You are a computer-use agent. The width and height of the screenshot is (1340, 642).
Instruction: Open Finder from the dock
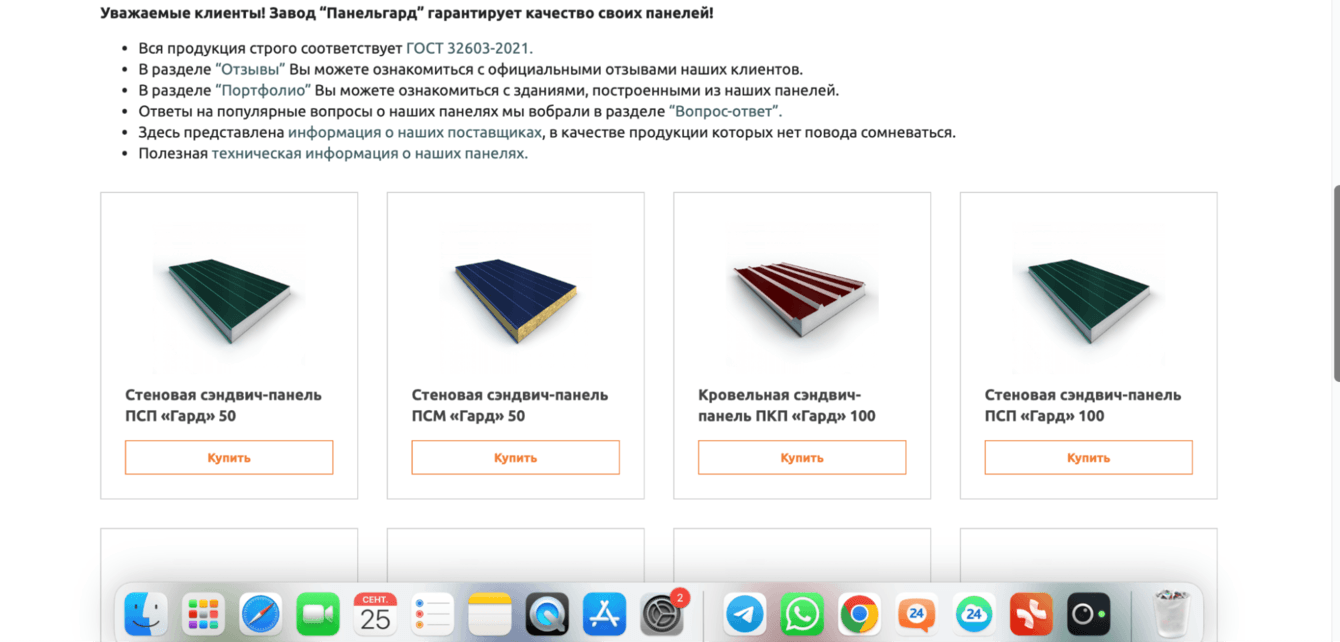[146, 614]
